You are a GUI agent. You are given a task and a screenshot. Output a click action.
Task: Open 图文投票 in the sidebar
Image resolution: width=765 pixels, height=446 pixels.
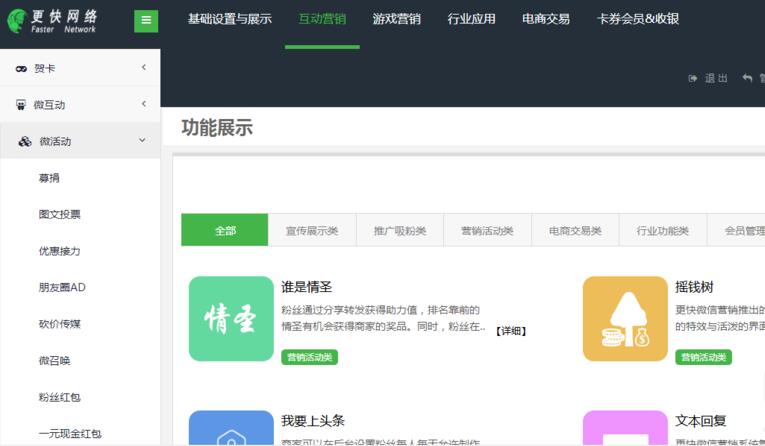60,214
